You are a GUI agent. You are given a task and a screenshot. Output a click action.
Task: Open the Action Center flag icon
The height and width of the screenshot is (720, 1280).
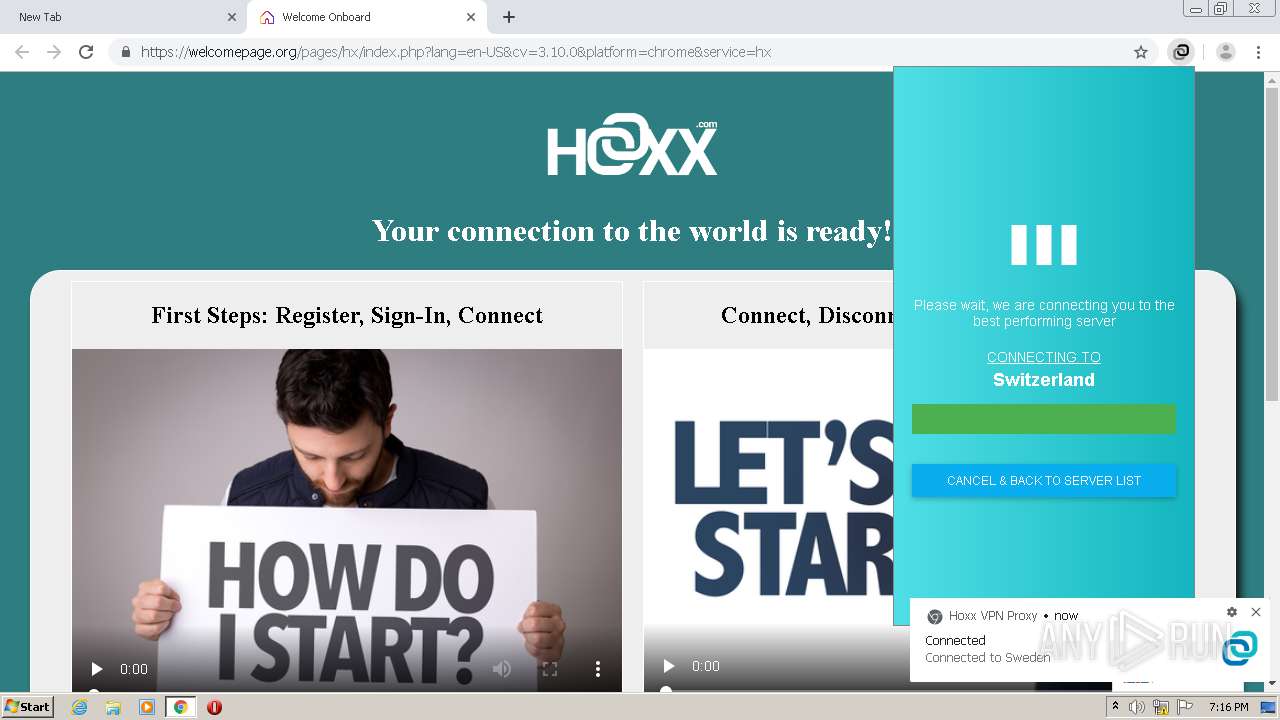[1185, 707]
